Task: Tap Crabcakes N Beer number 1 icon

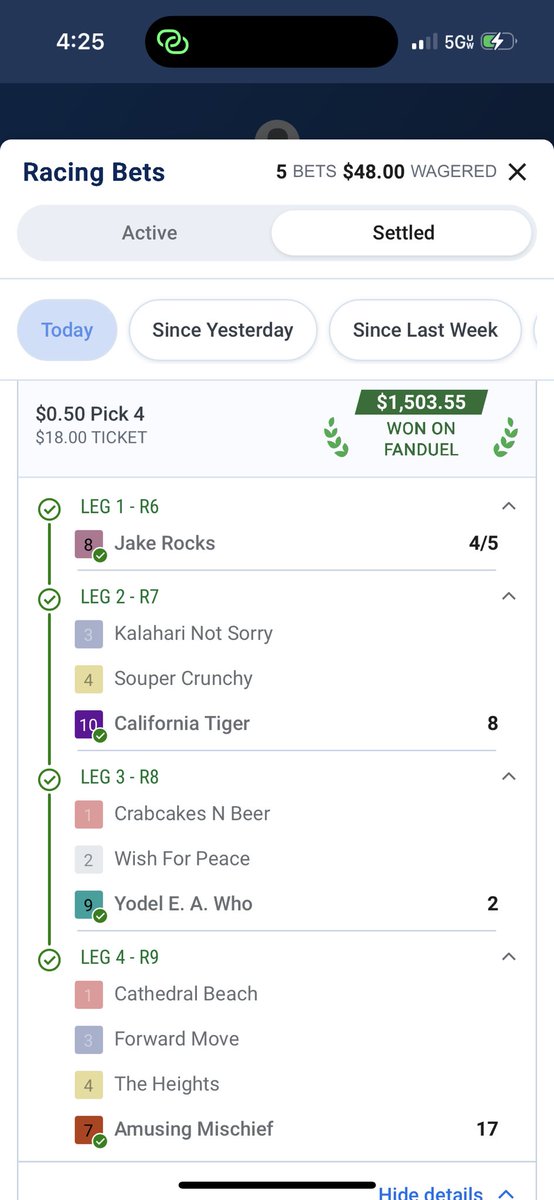Action: (x=88, y=814)
